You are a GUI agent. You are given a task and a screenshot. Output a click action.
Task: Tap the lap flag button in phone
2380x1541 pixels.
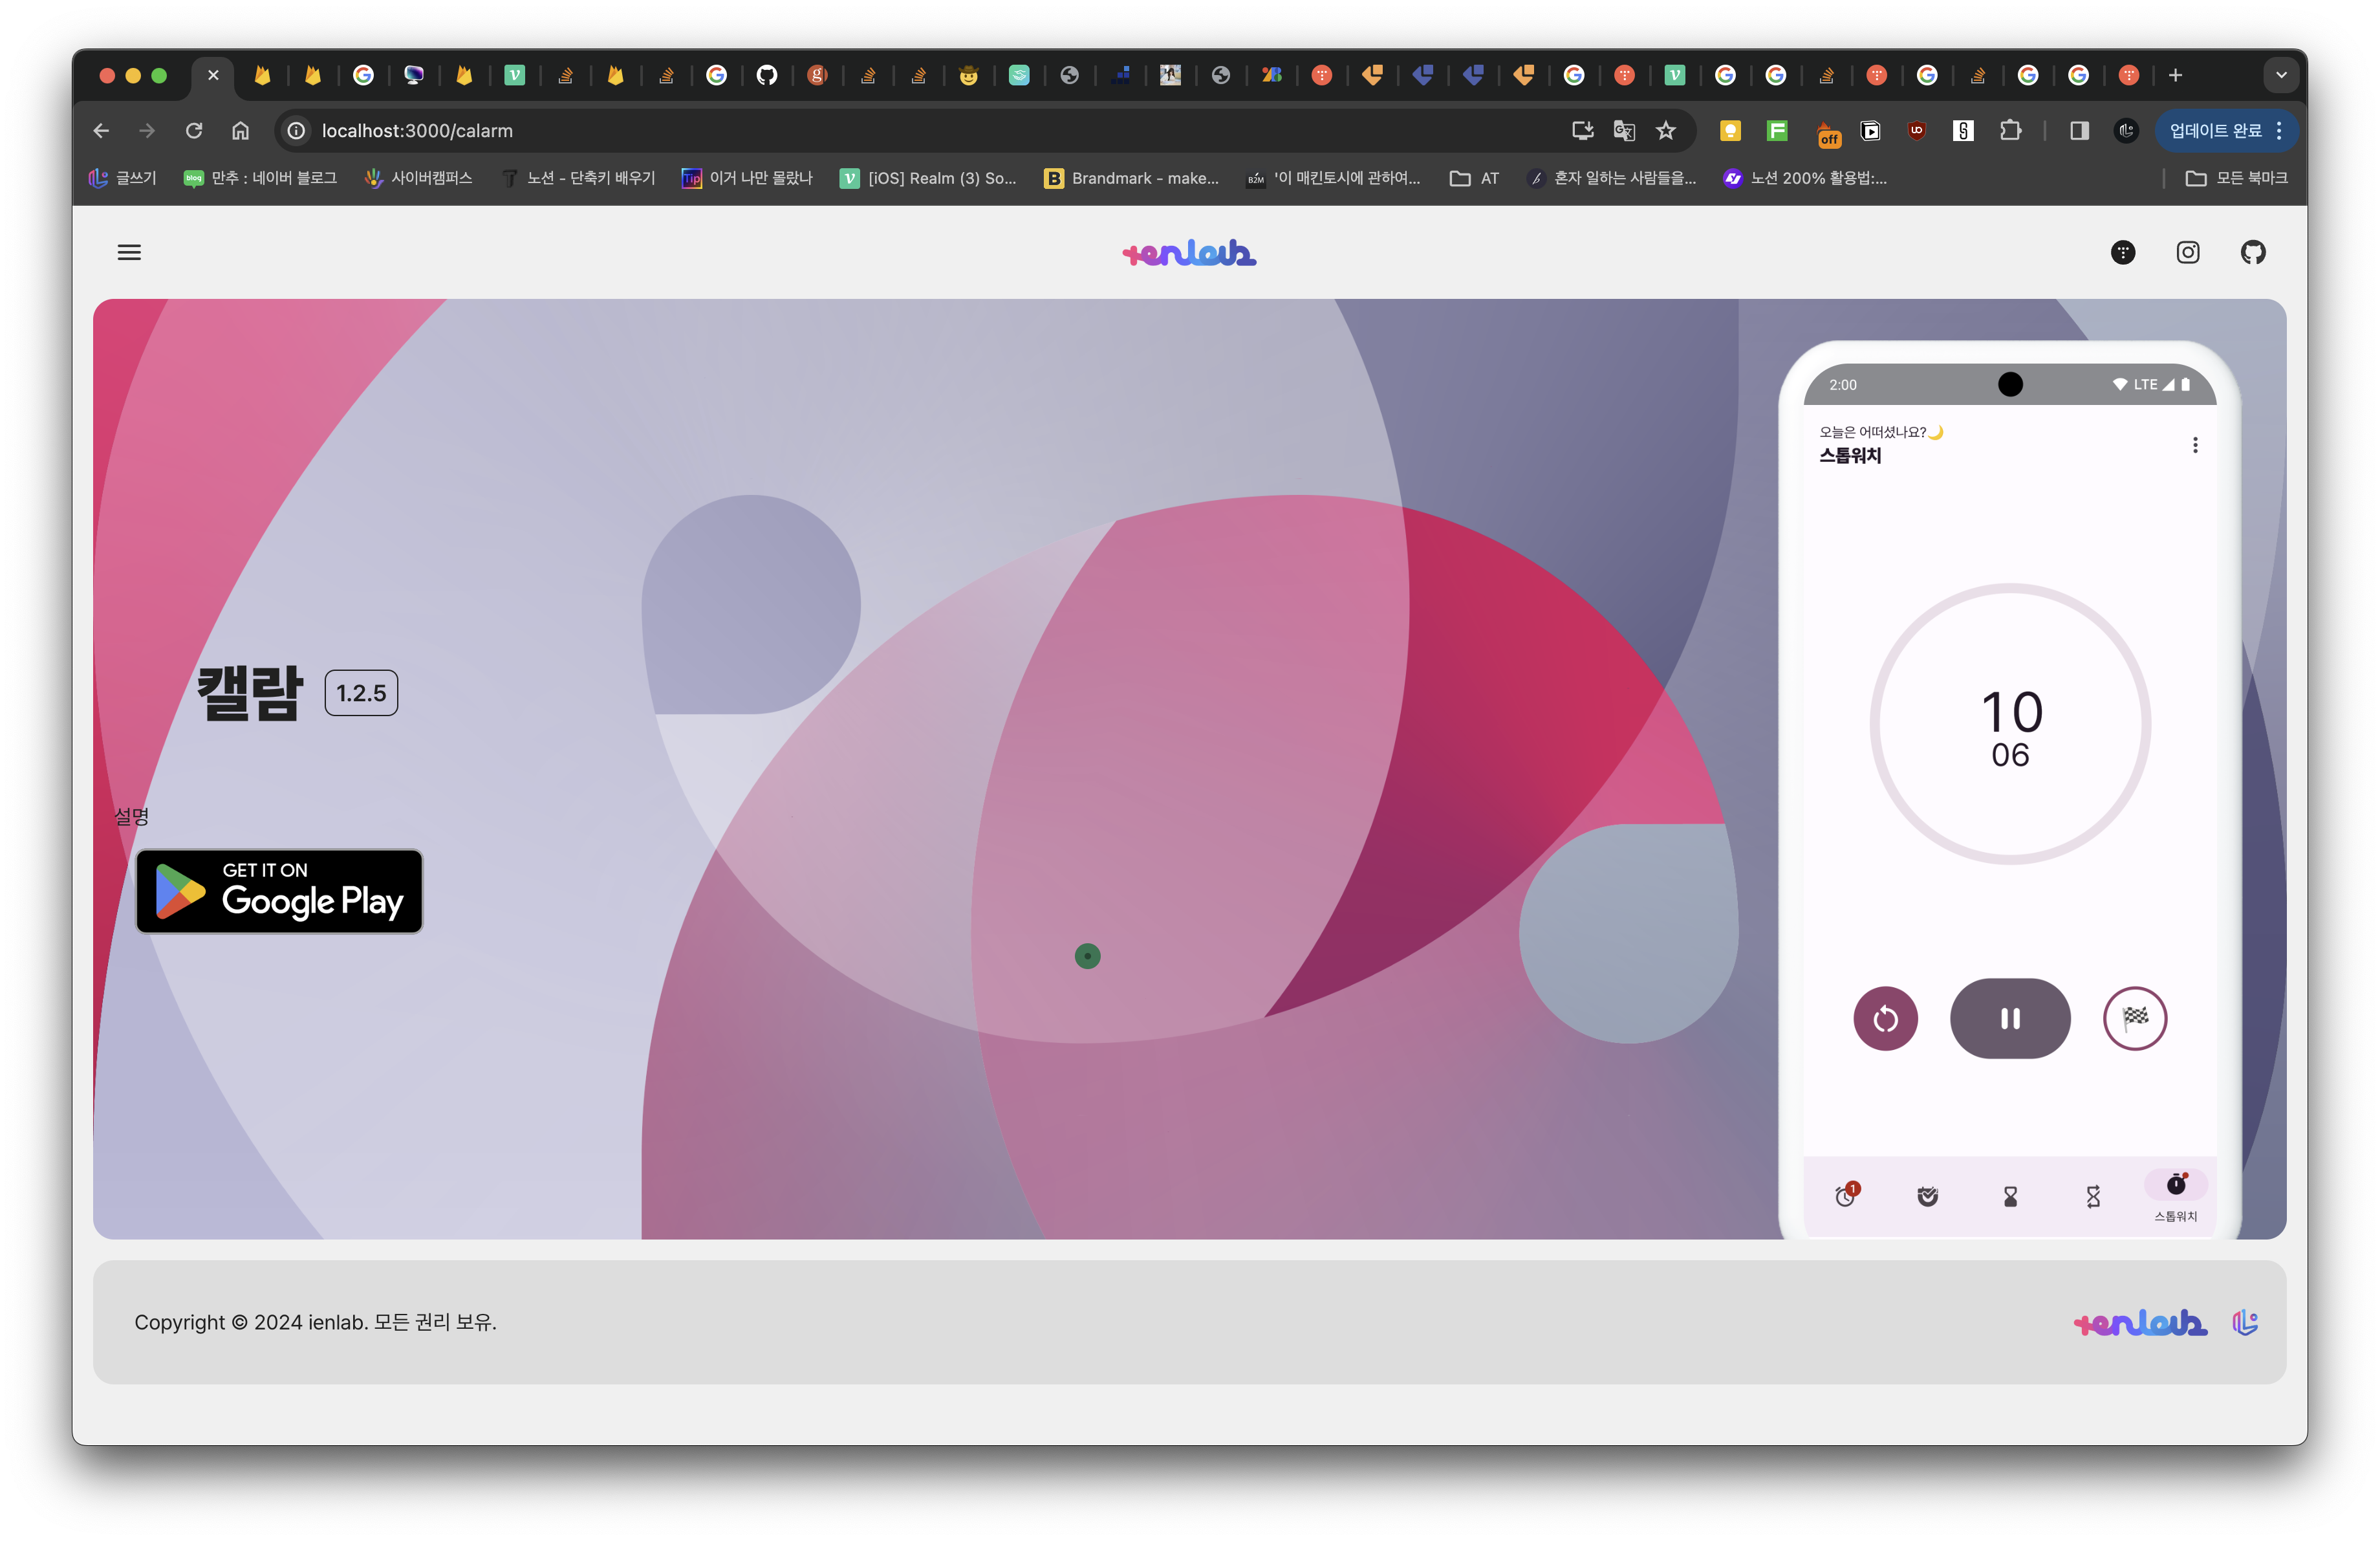[x=2135, y=1018]
